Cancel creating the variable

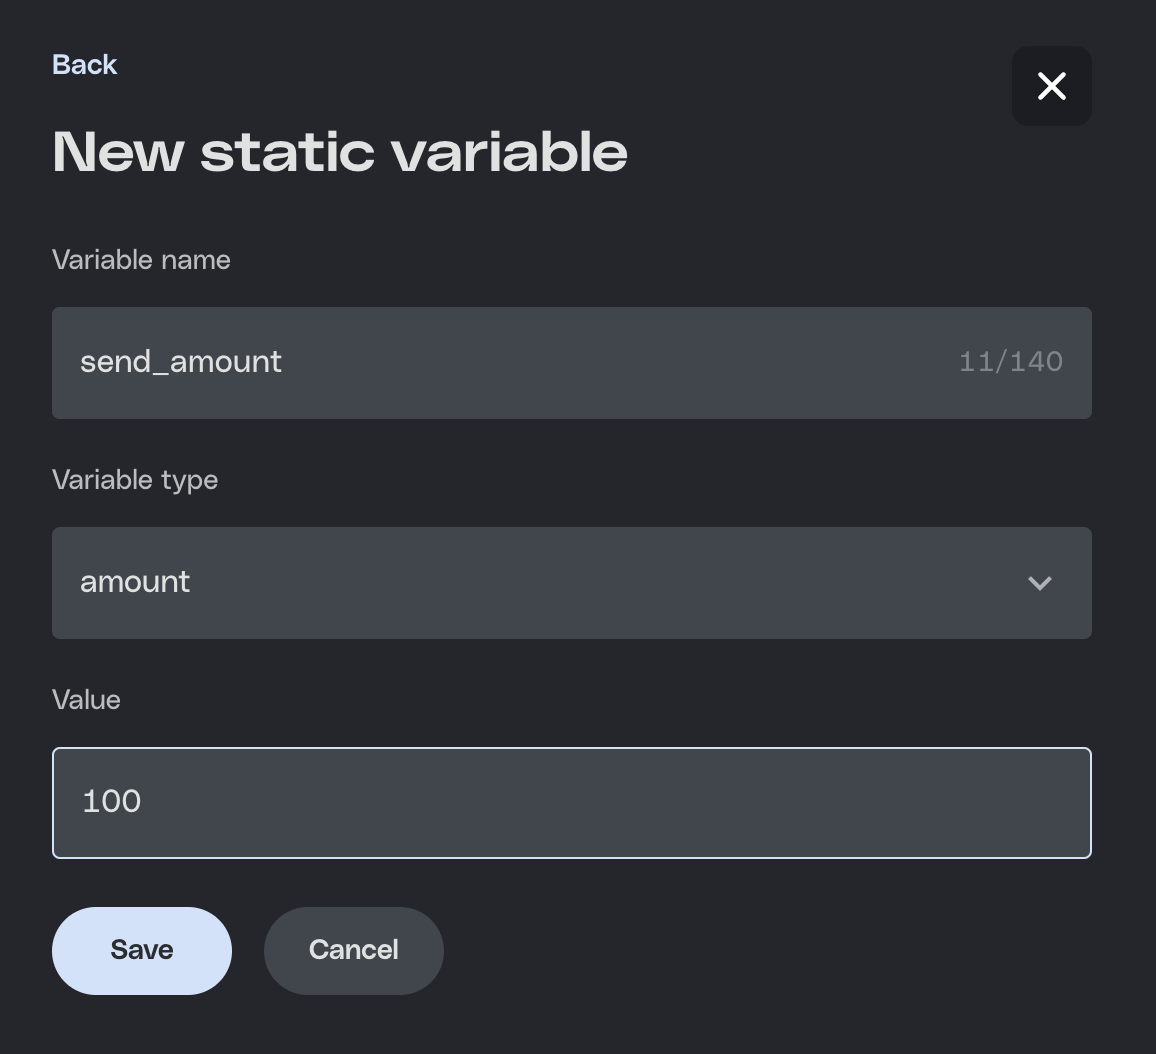353,950
